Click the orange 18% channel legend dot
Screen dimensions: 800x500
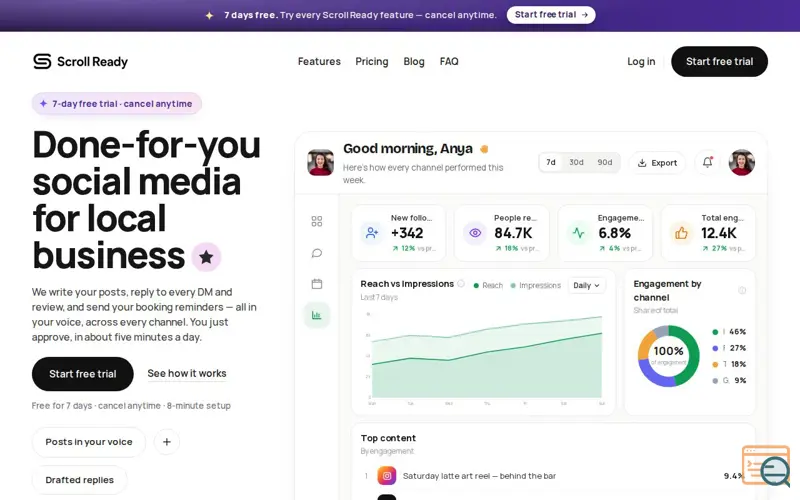click(715, 364)
